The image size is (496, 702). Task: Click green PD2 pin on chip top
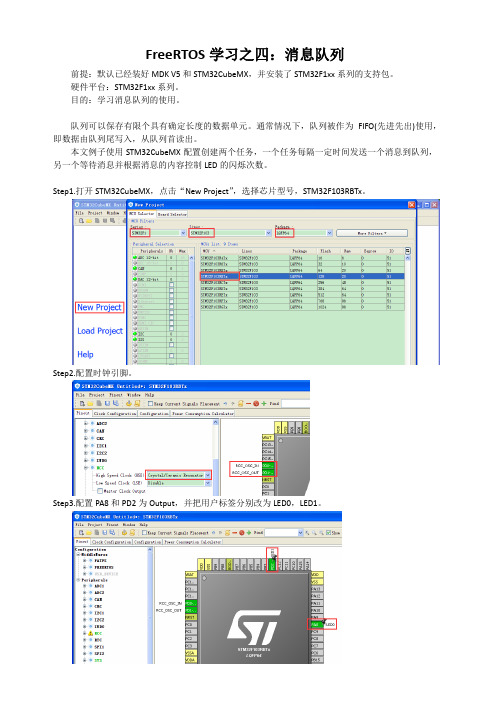tap(272, 564)
